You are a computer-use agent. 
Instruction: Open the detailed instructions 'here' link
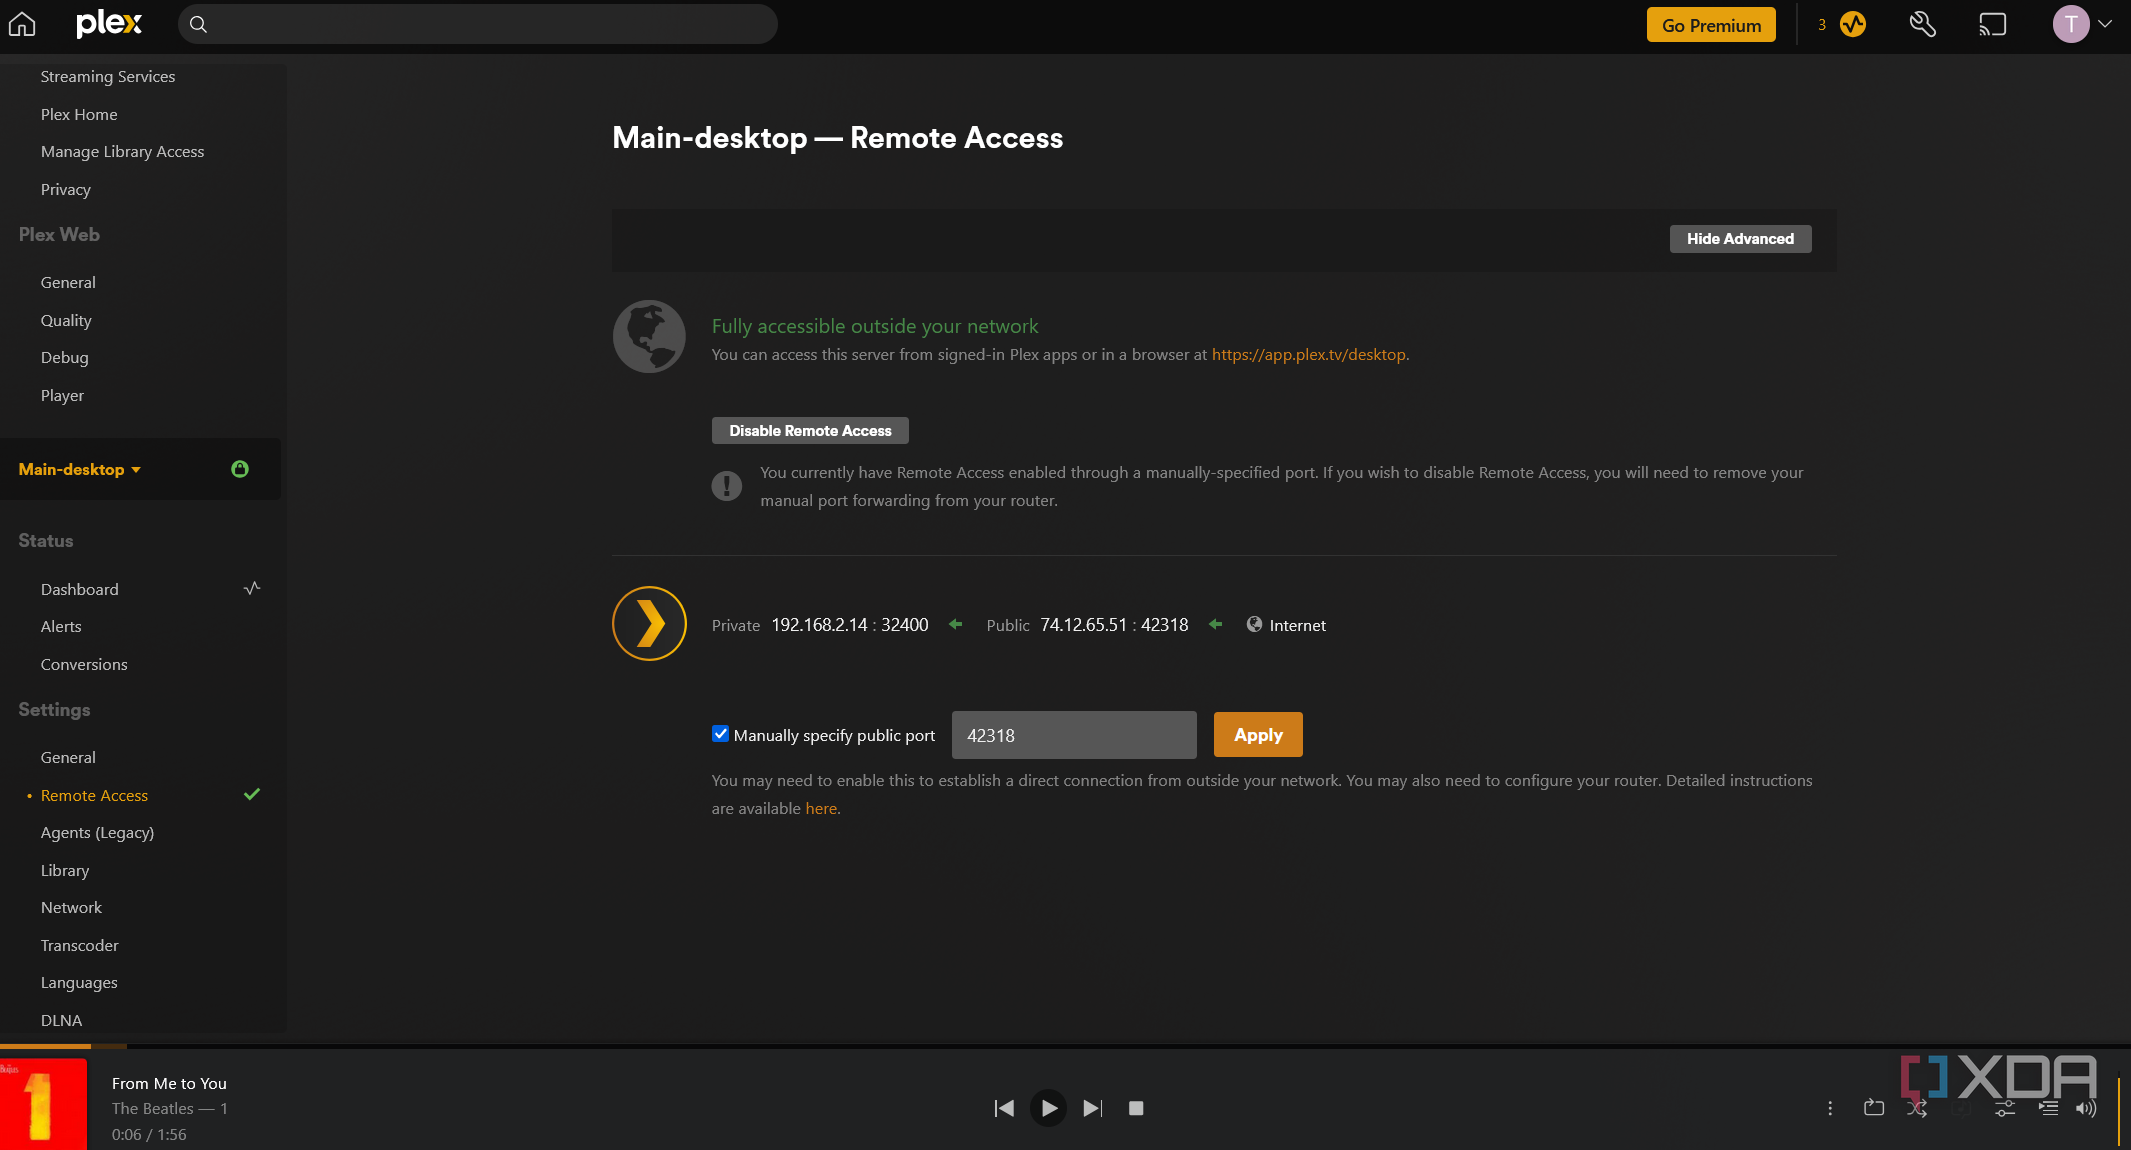[x=821, y=808]
